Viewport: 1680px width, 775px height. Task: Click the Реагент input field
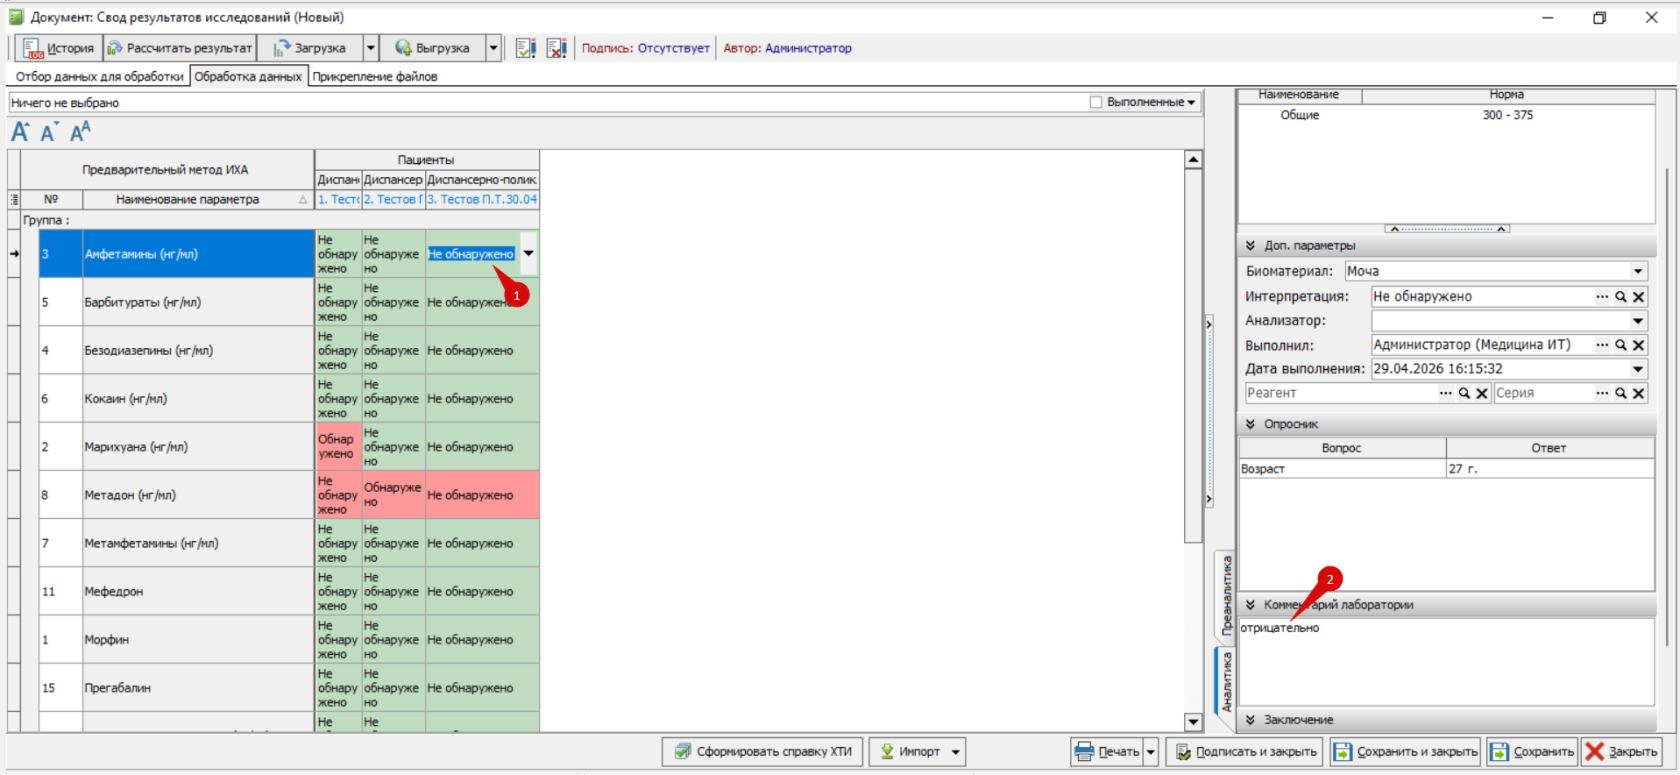1340,393
